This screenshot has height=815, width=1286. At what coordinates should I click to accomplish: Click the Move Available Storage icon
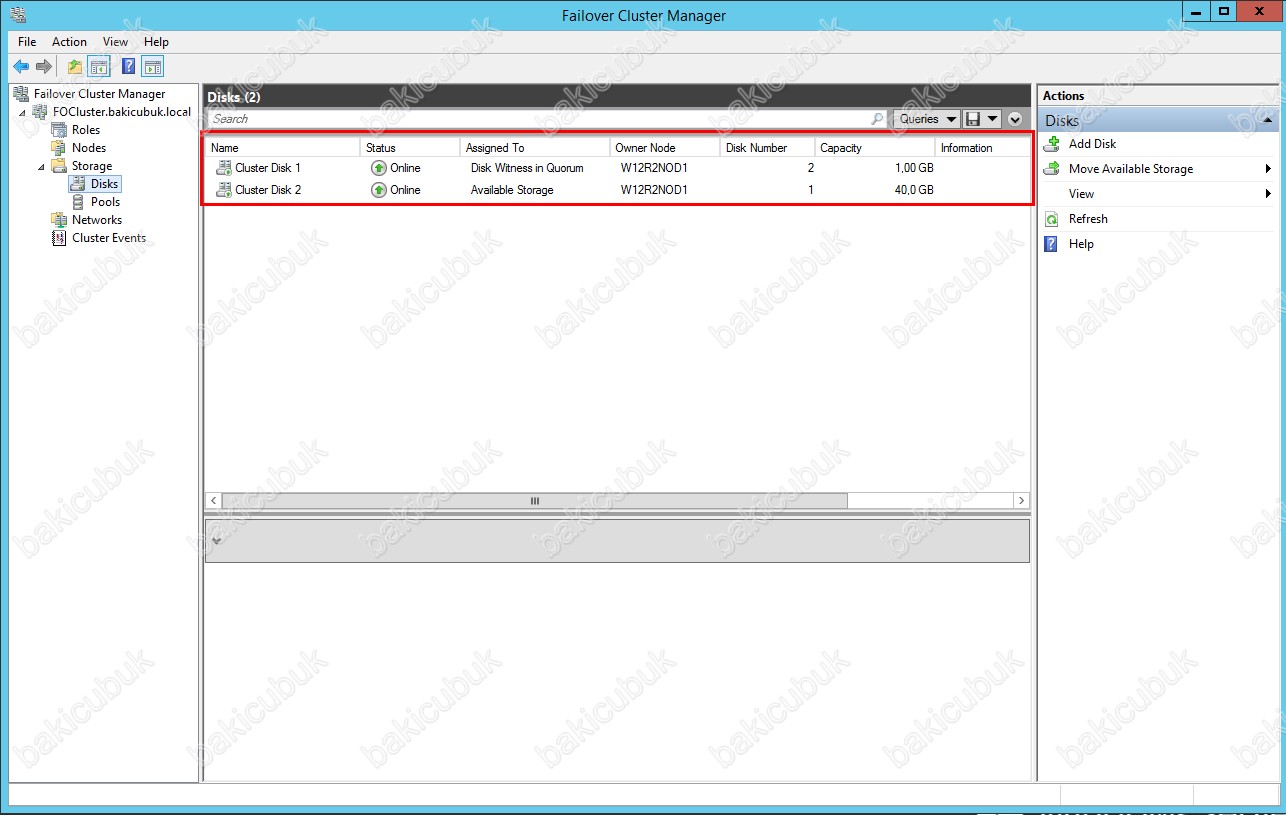pos(1051,169)
